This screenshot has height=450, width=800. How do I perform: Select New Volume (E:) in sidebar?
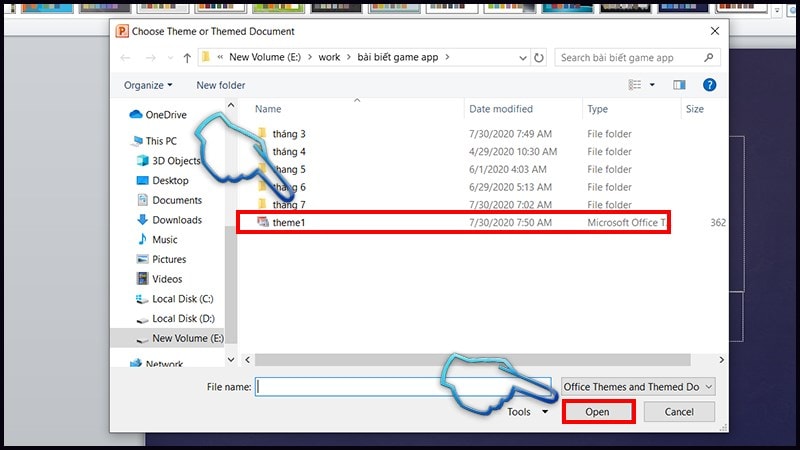(x=180, y=338)
